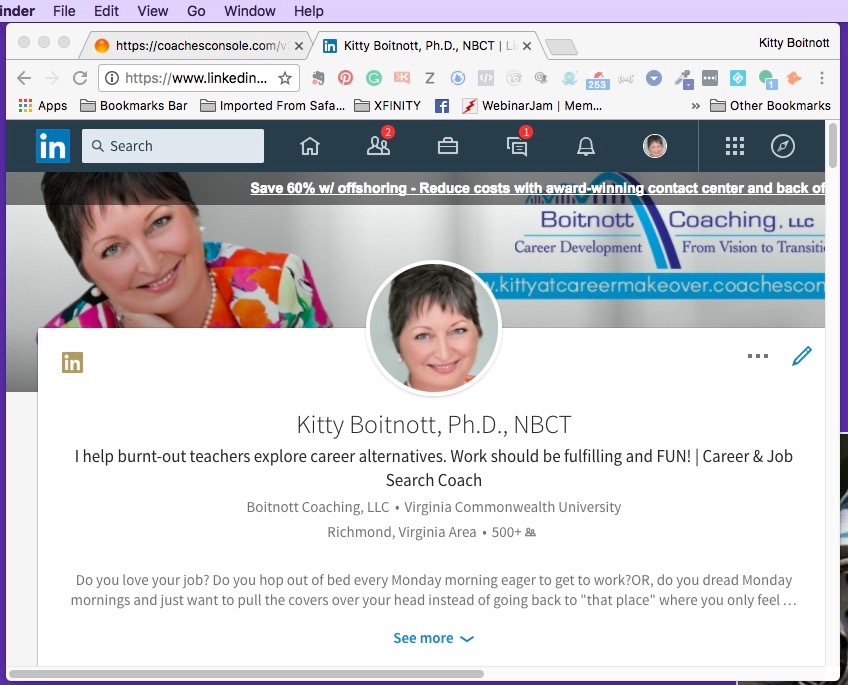Open the Edit menu
This screenshot has height=685, width=848.
(106, 11)
